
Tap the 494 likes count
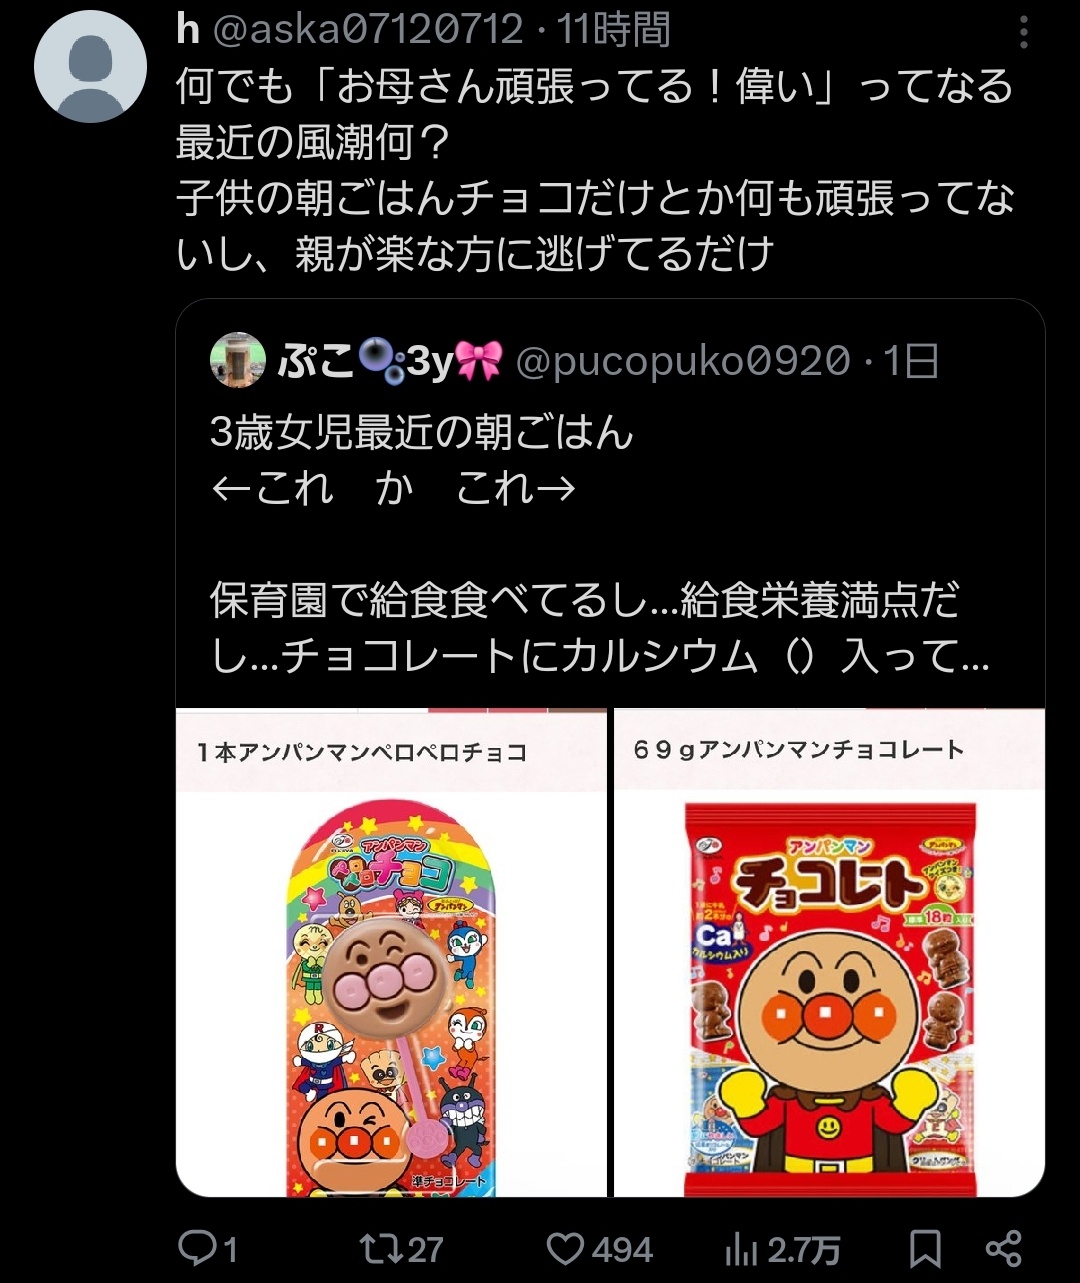(622, 1249)
